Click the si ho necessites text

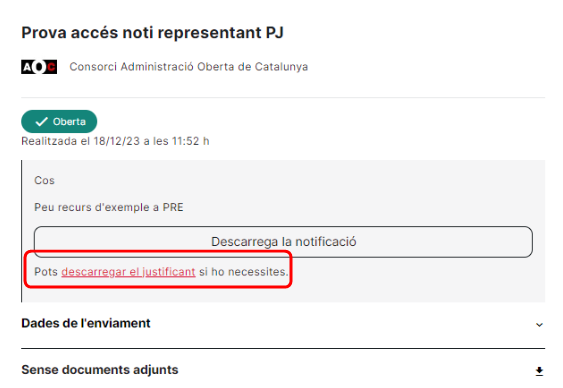pyautogui.click(x=244, y=272)
